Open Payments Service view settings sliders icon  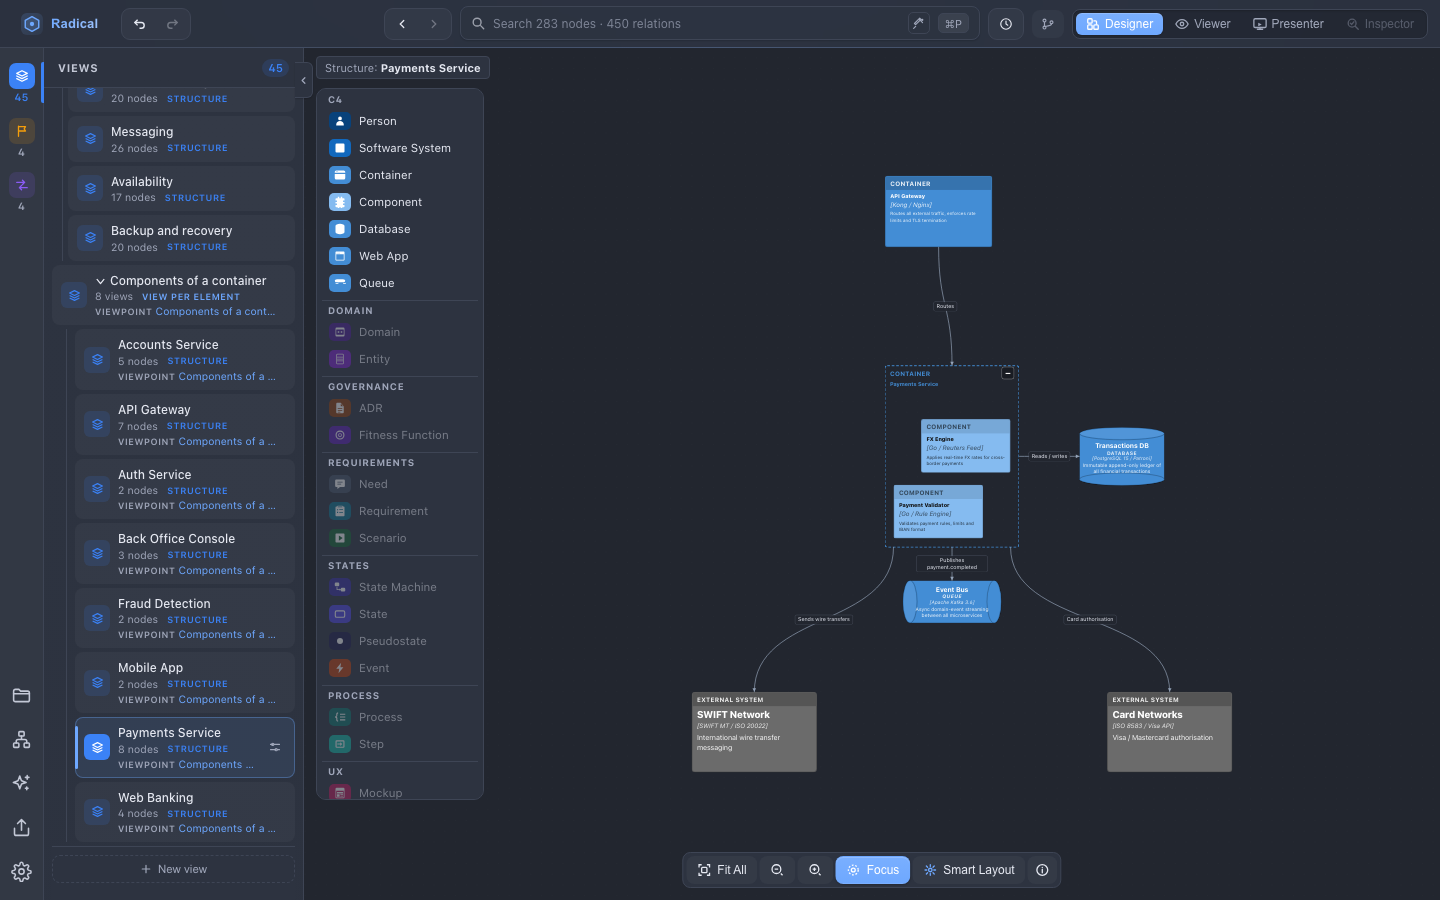coord(275,747)
